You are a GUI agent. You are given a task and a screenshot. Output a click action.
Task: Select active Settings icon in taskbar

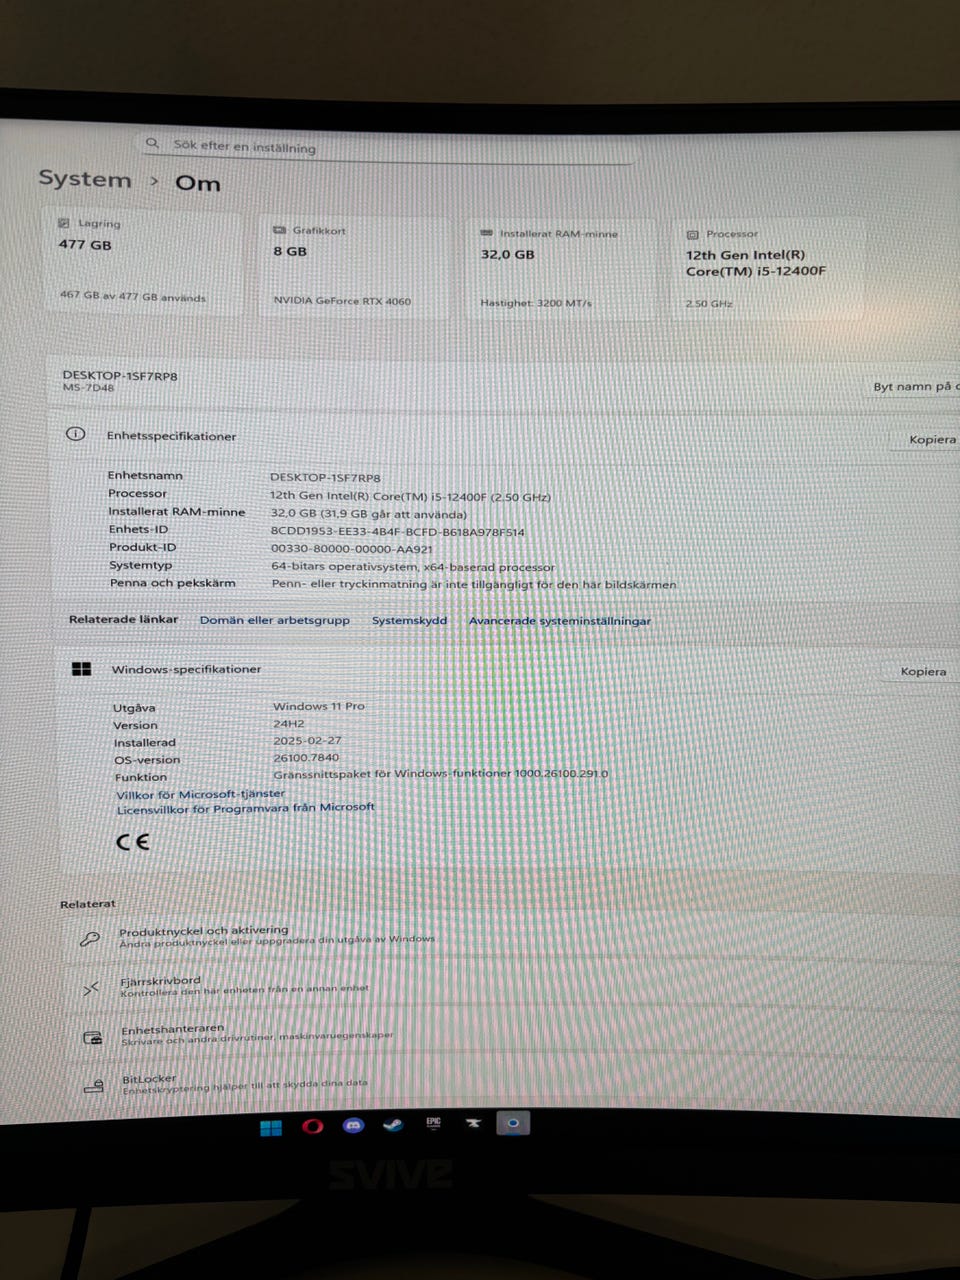[513, 1123]
